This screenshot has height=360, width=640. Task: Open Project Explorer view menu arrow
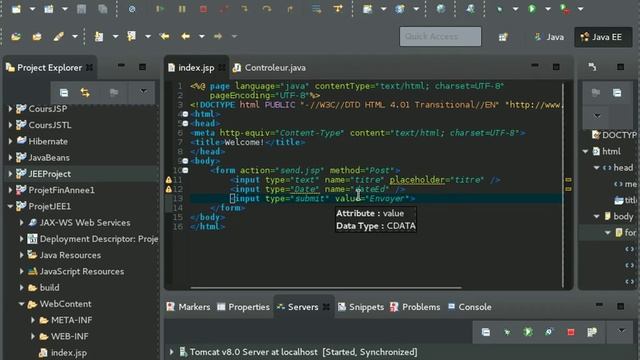pos(143,91)
